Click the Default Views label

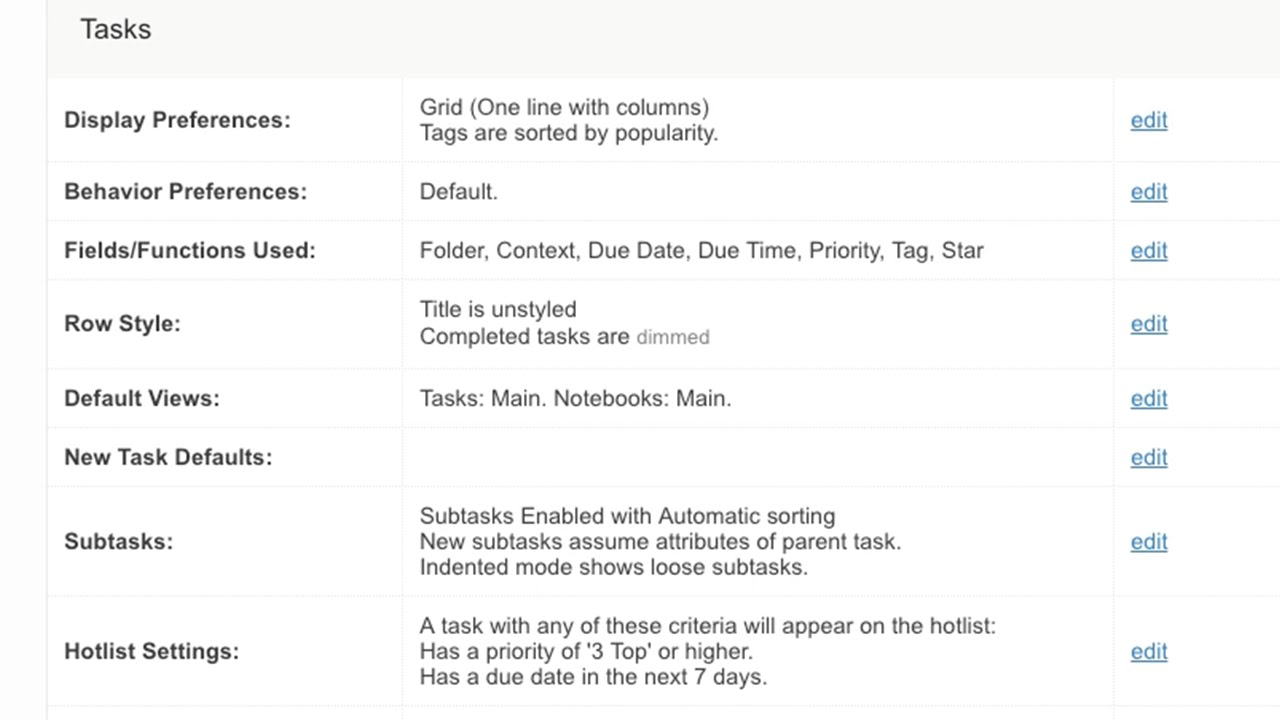pyautogui.click(x=141, y=398)
